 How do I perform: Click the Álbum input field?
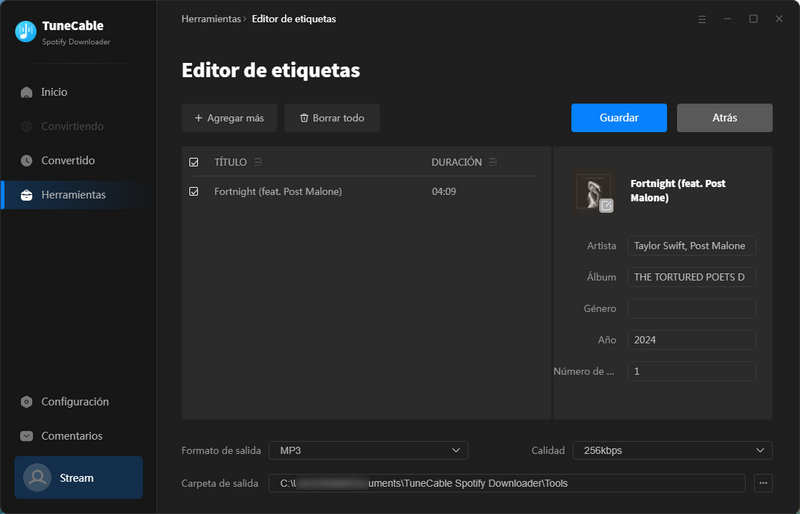click(x=691, y=277)
